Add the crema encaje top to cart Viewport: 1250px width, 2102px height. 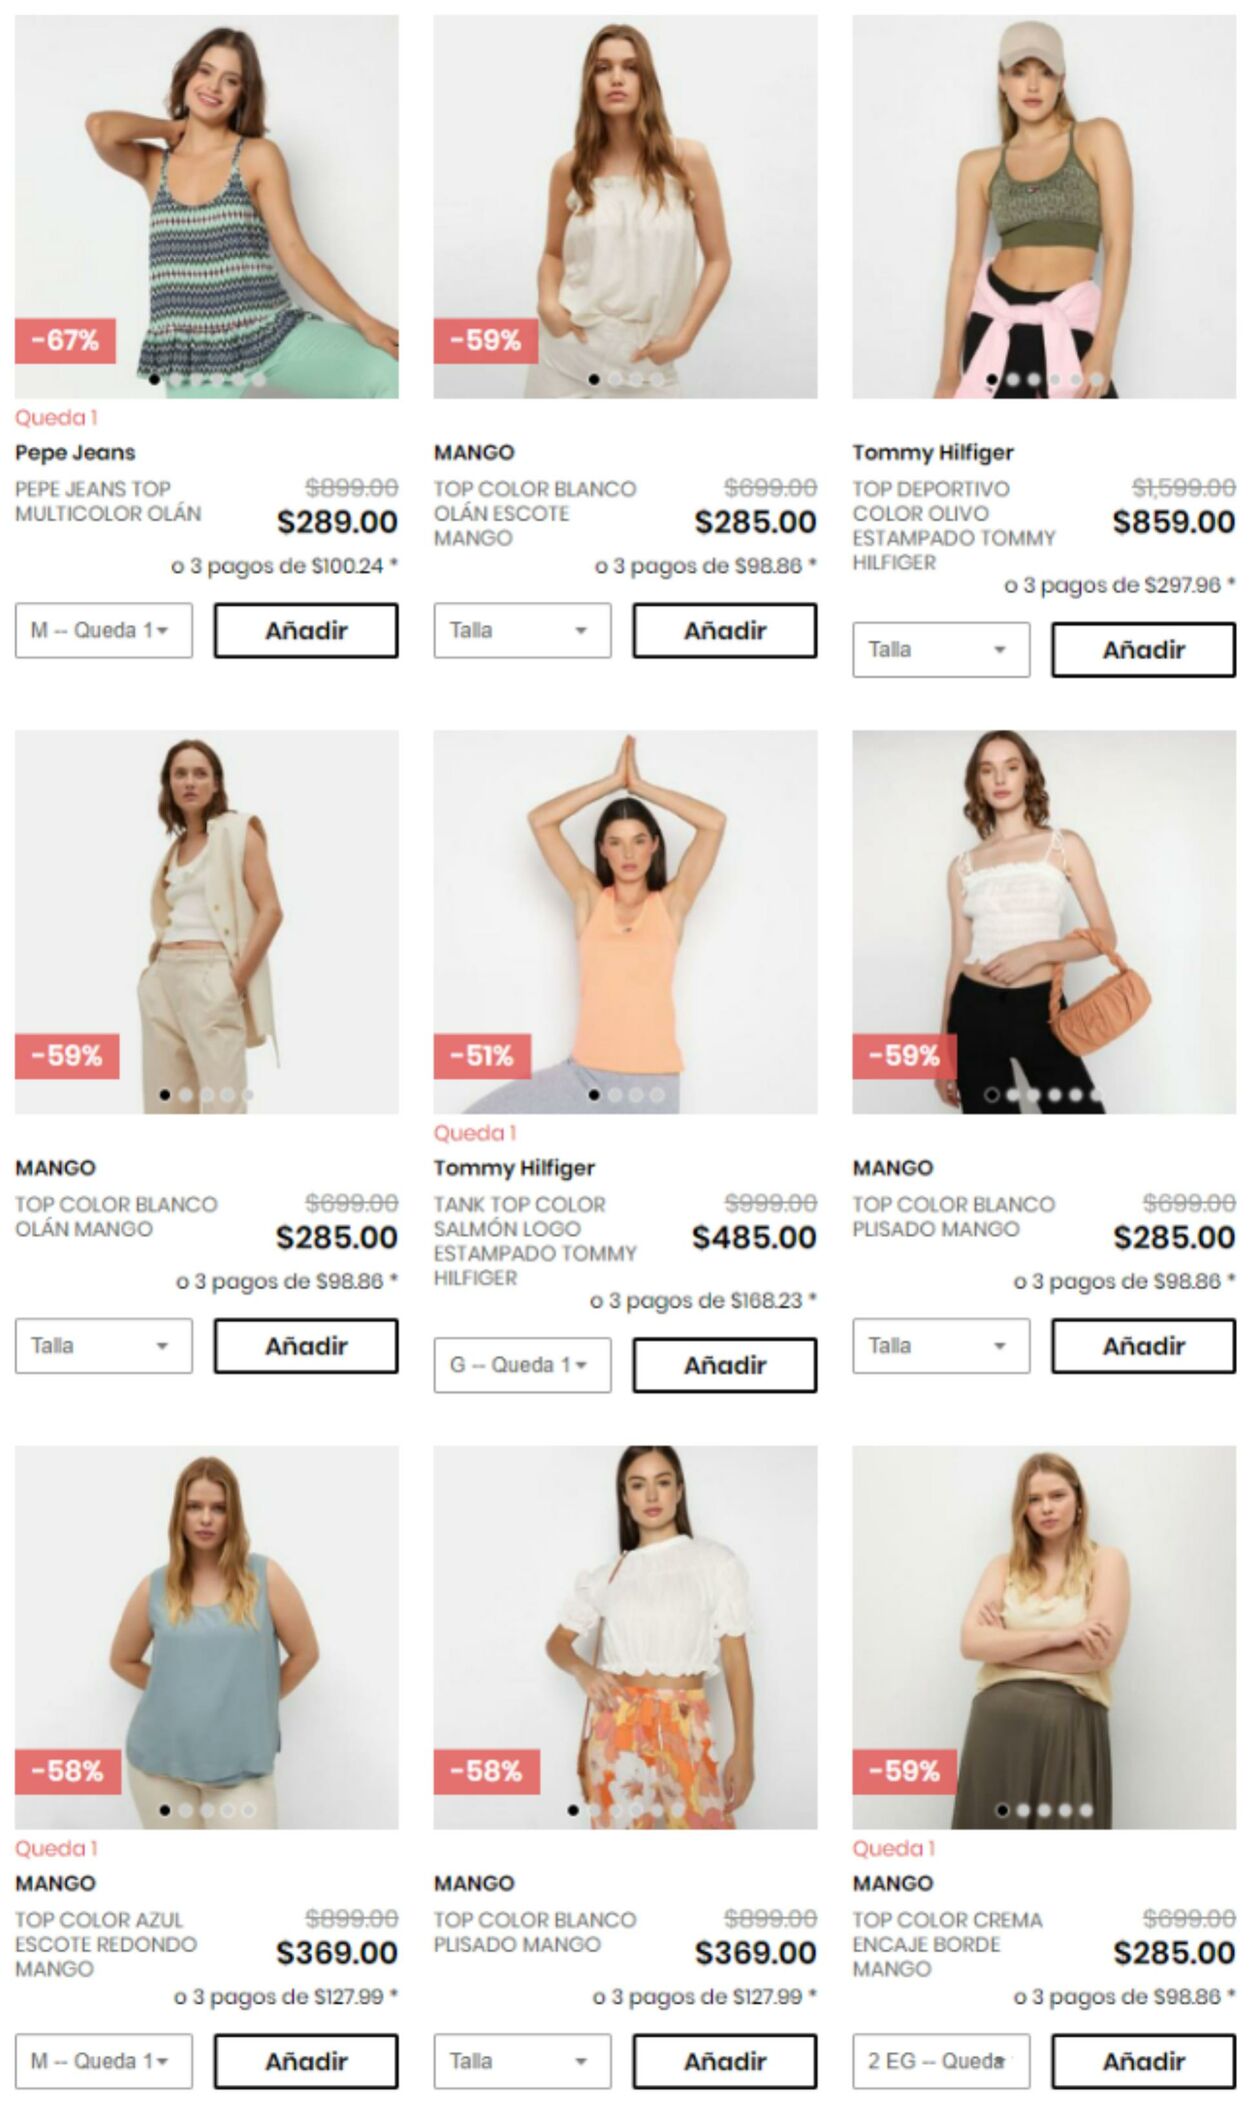[x=1143, y=2061]
